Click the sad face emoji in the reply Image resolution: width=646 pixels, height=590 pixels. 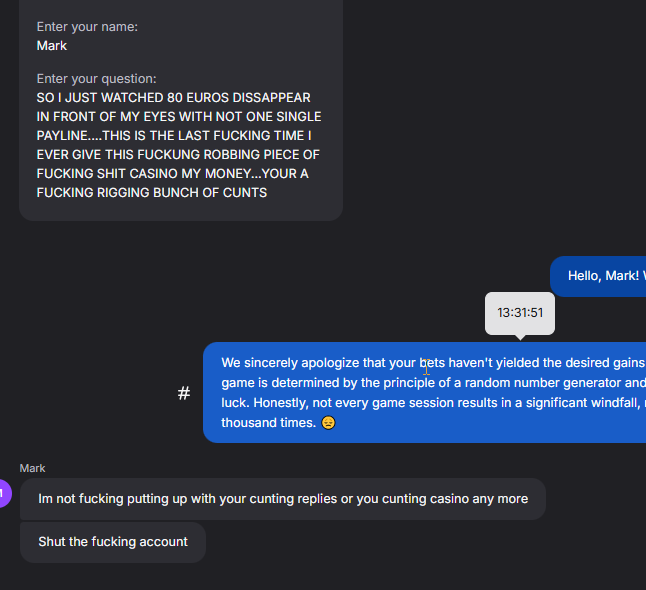328,423
